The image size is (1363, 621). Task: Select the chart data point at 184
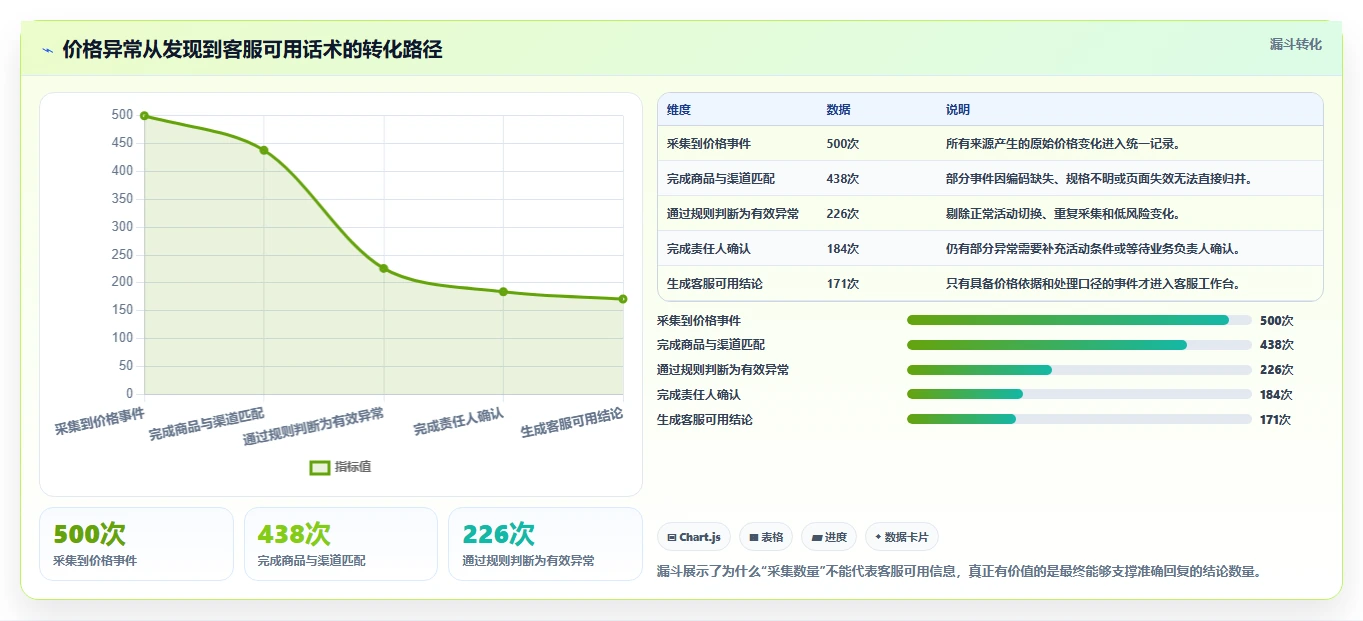click(x=503, y=292)
